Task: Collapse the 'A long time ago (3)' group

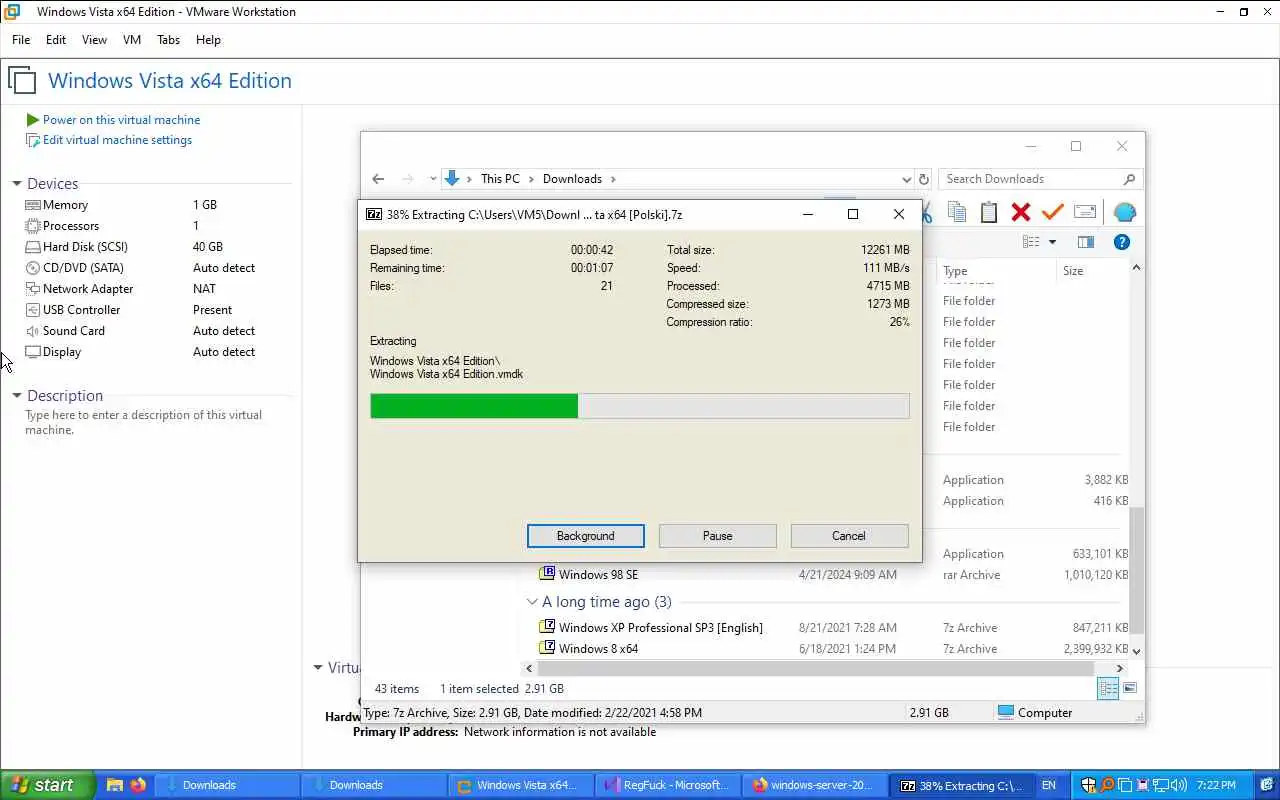Action: [532, 602]
